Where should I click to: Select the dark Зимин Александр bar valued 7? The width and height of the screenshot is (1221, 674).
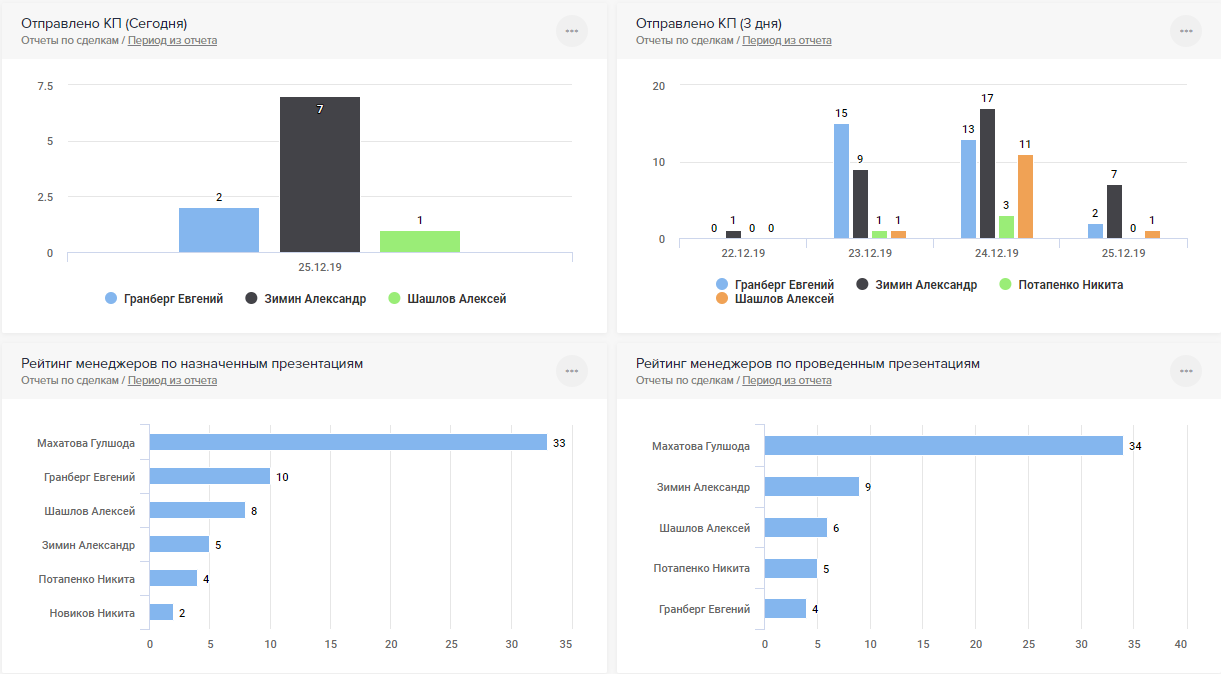tap(320, 174)
